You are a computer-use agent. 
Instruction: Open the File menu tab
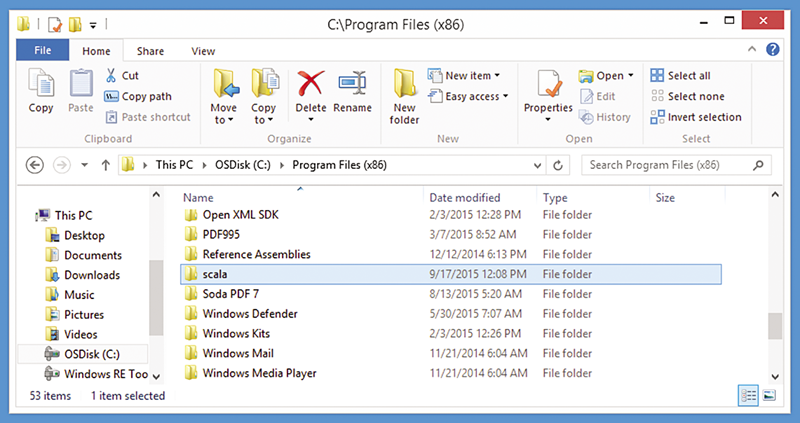(42, 51)
